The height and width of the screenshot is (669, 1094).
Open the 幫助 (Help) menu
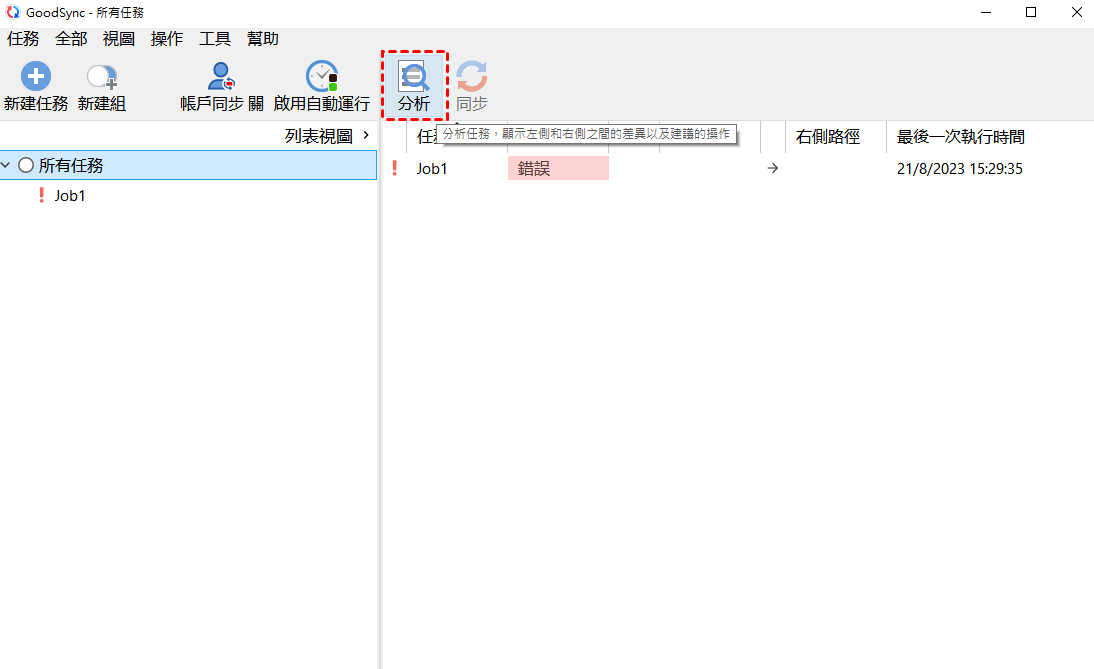point(263,39)
